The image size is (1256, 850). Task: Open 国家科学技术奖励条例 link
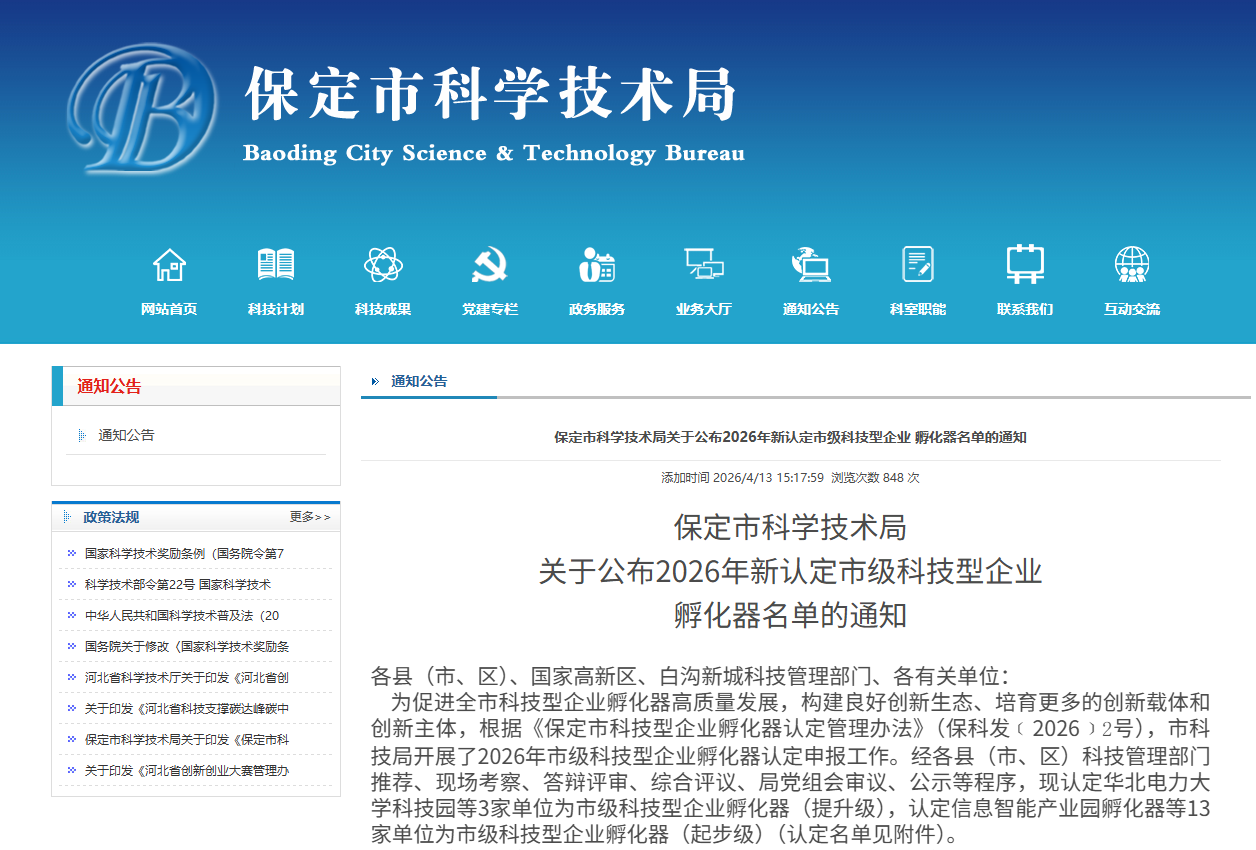(184, 553)
